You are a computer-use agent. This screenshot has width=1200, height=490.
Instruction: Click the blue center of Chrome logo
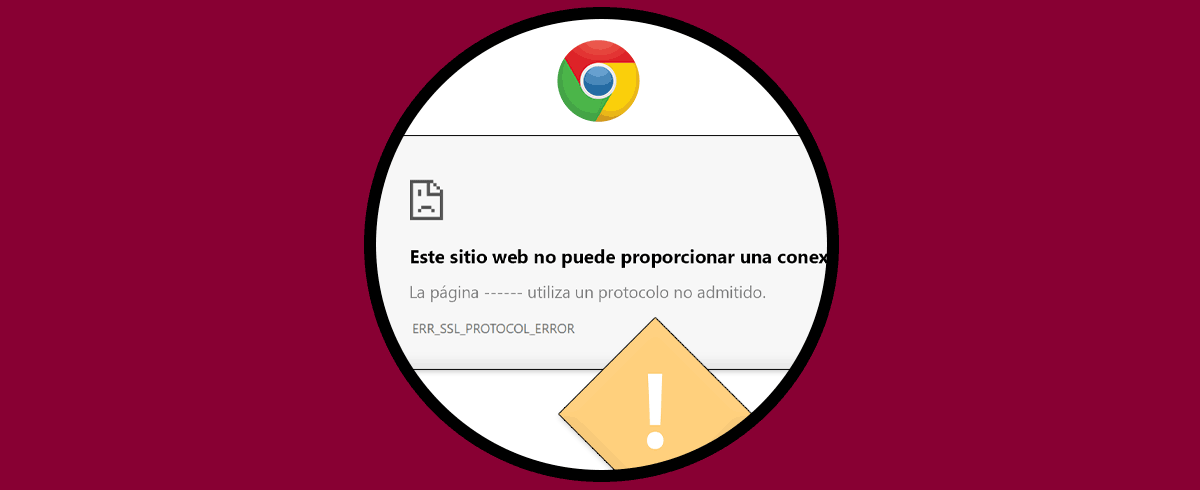click(598, 80)
